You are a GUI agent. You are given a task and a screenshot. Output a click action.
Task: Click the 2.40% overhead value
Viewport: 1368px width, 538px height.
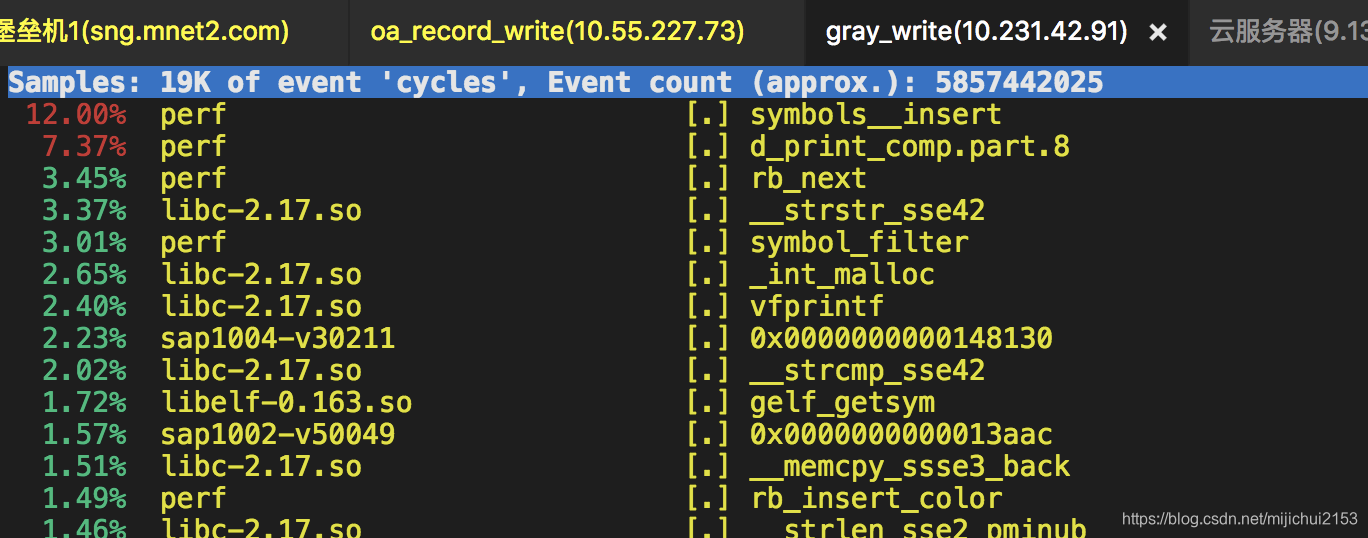[x=84, y=307]
